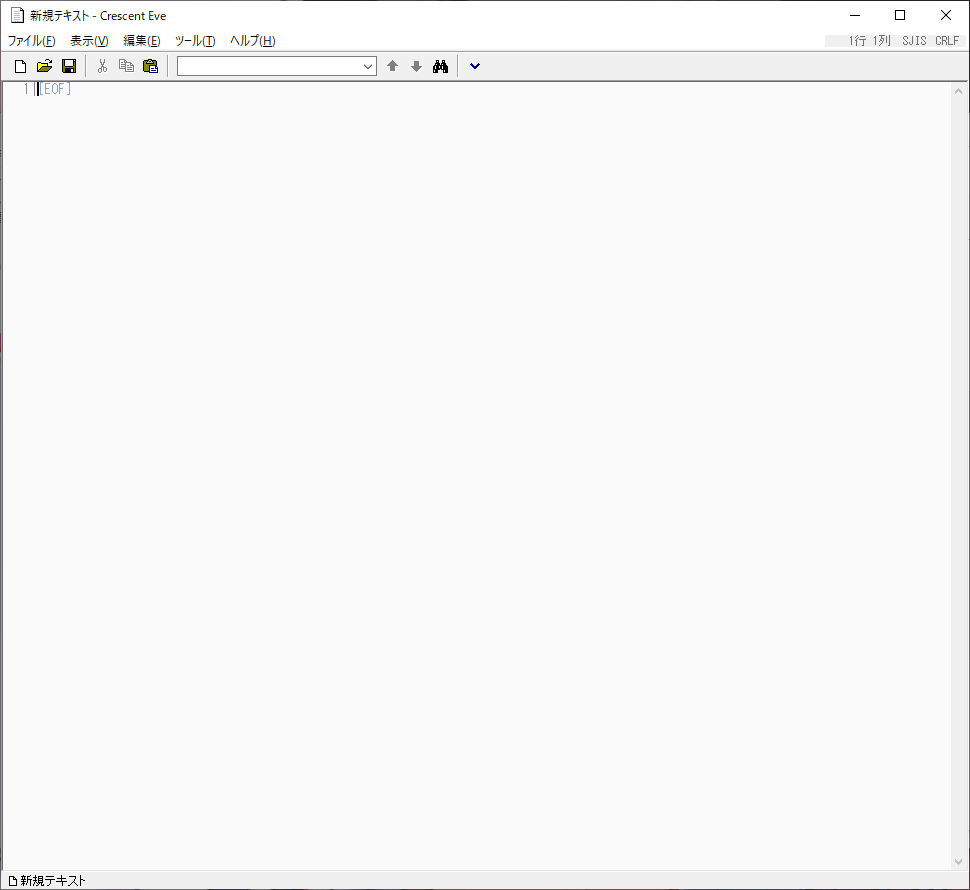The height and width of the screenshot is (890, 970).
Task: Click the CRLF line ending indicator
Action: click(946, 41)
